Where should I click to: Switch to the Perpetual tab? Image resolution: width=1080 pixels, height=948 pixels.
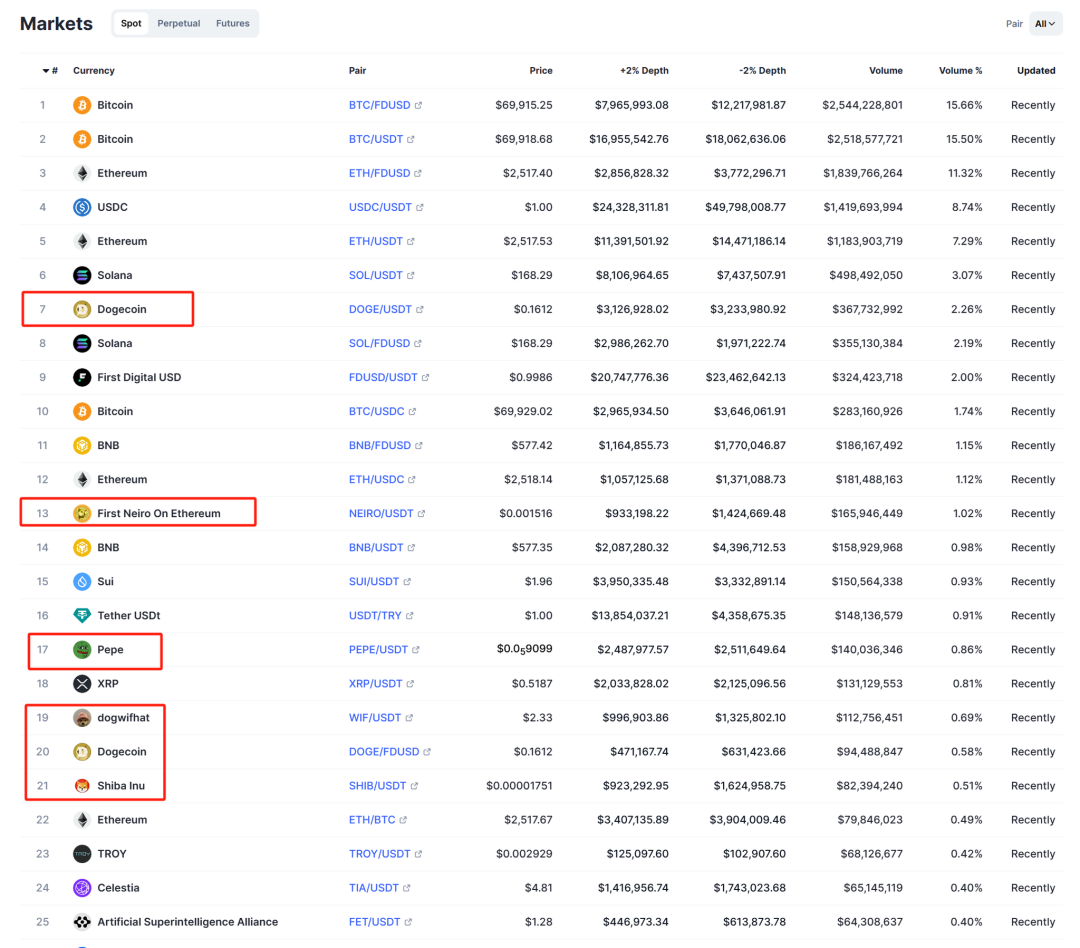tap(178, 22)
